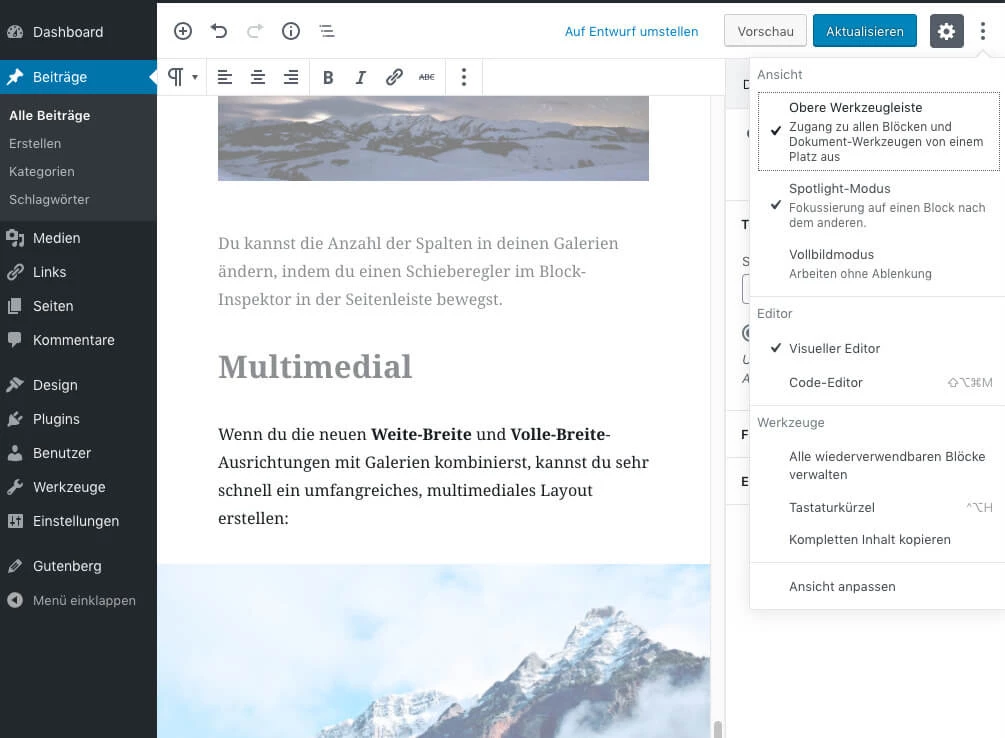
Task: Click Auf Entwurf umstellen link
Action: pyautogui.click(x=631, y=31)
